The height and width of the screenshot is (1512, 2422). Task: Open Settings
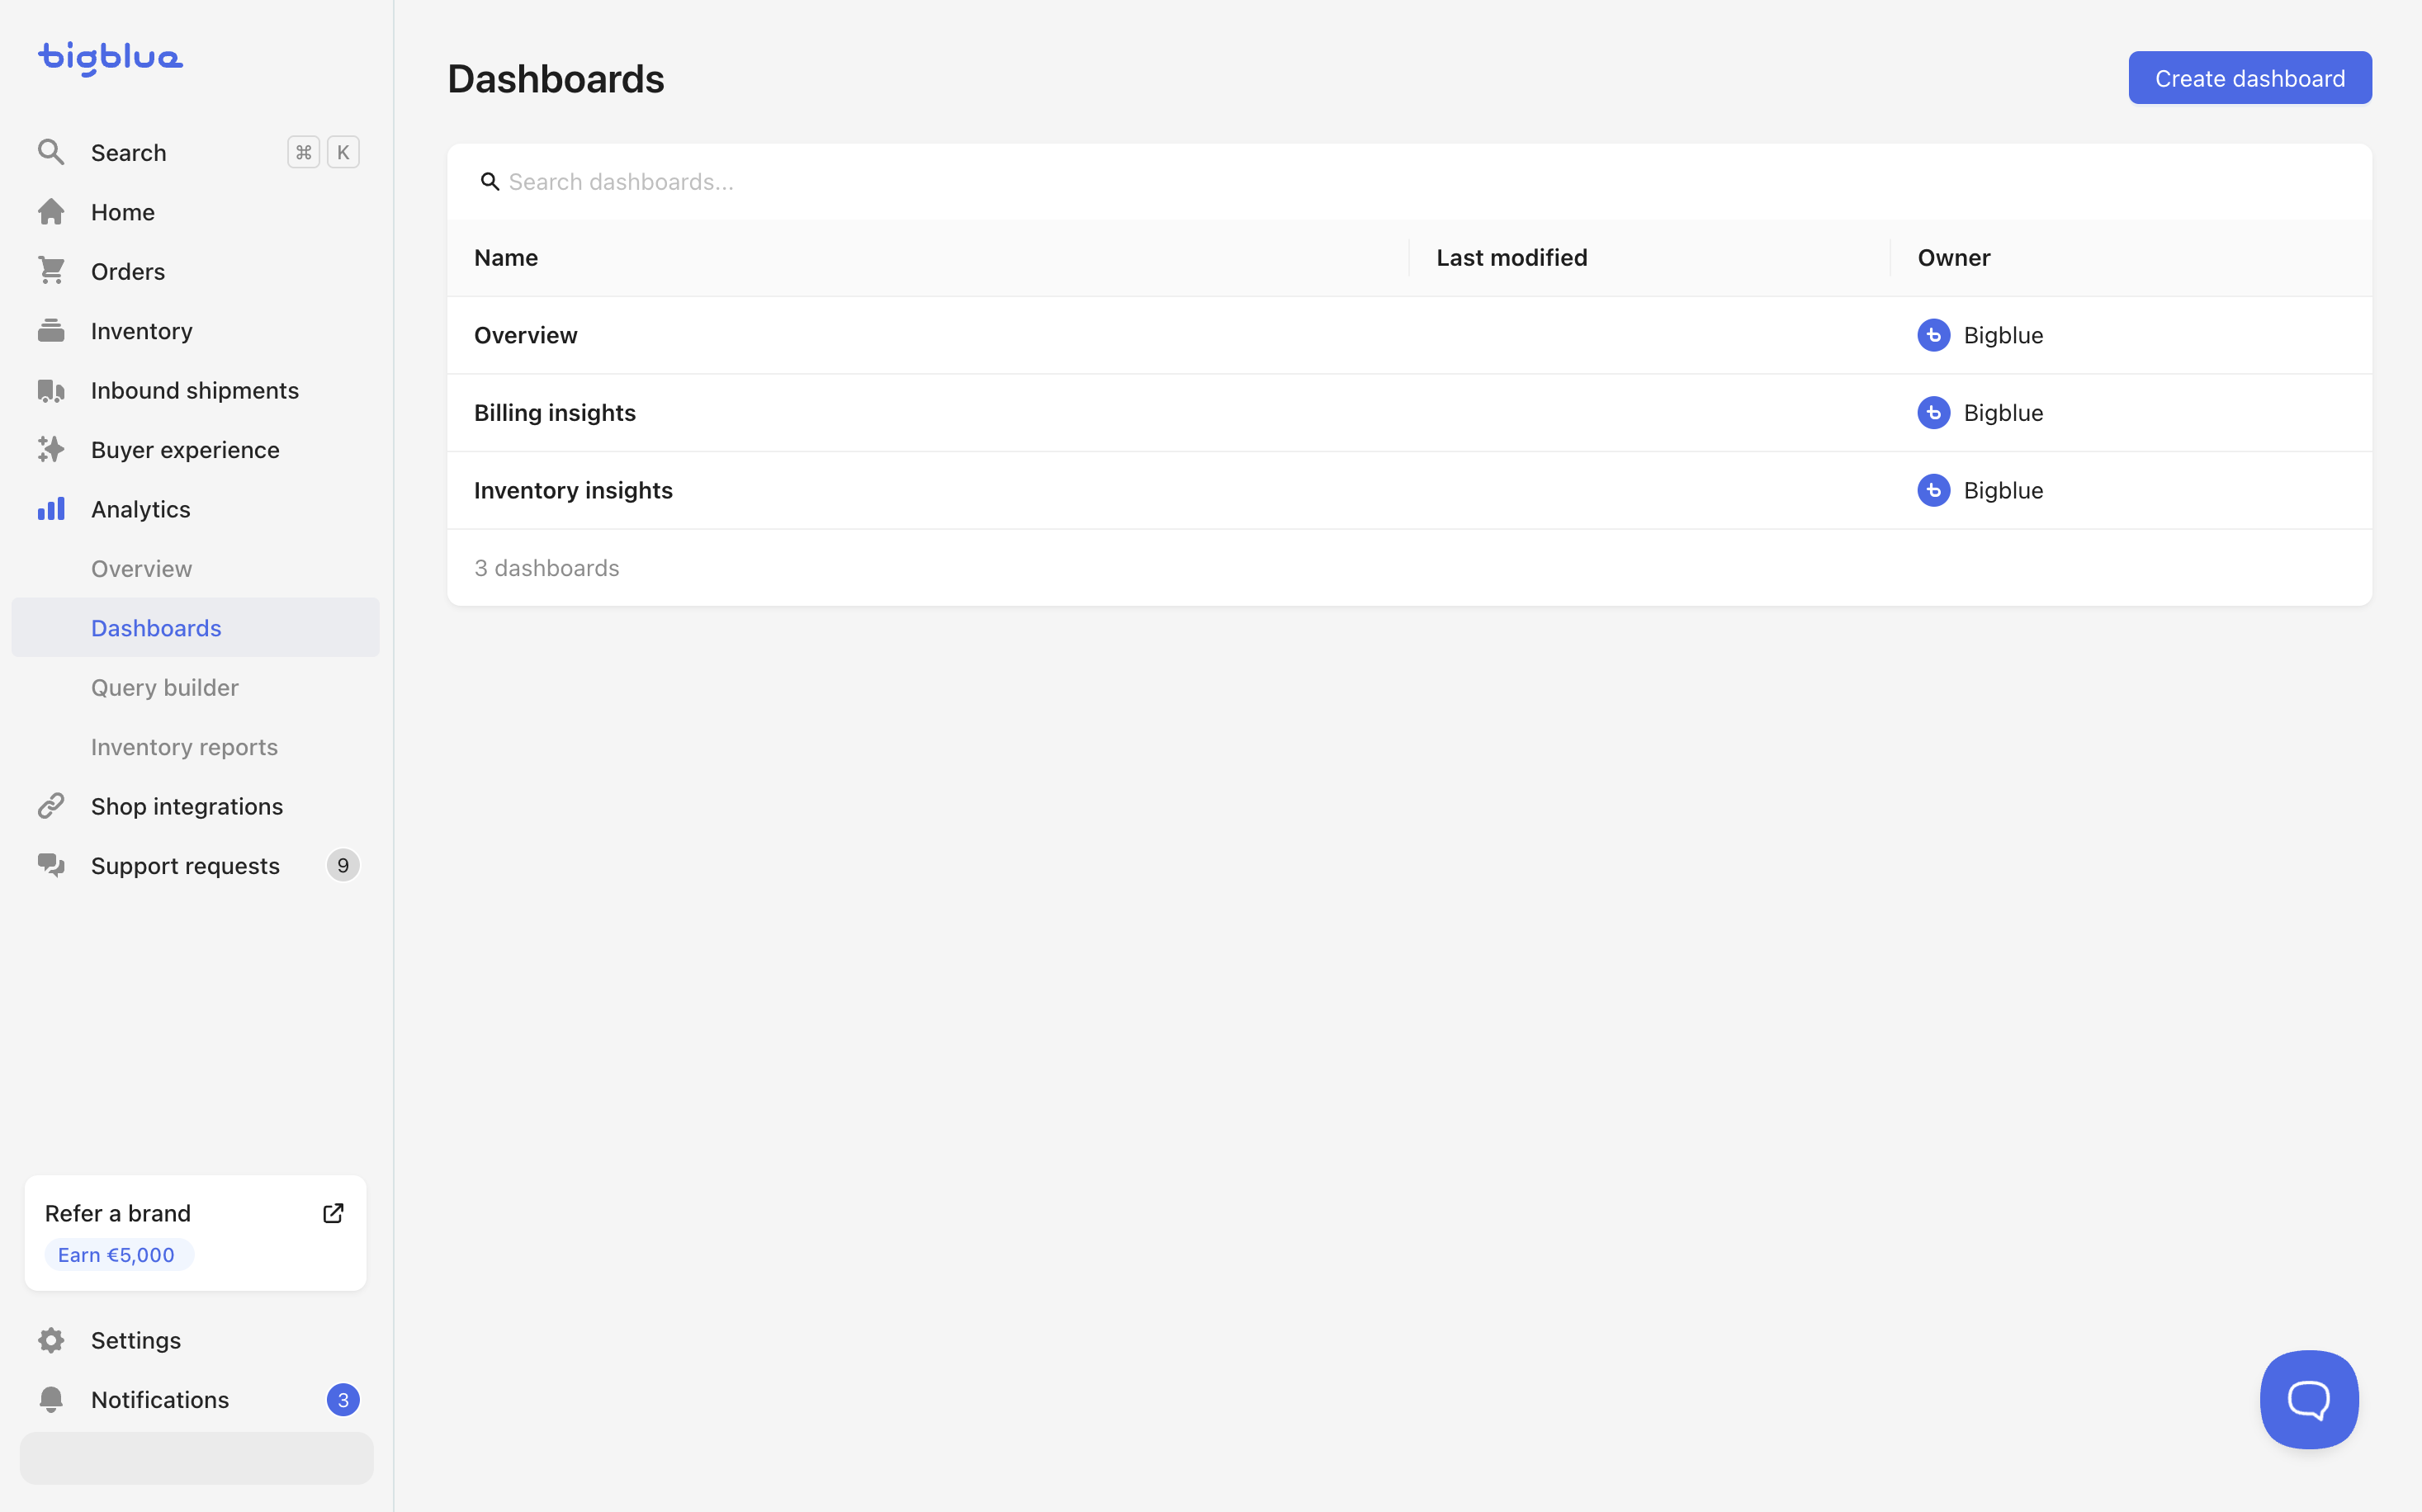(196, 1340)
